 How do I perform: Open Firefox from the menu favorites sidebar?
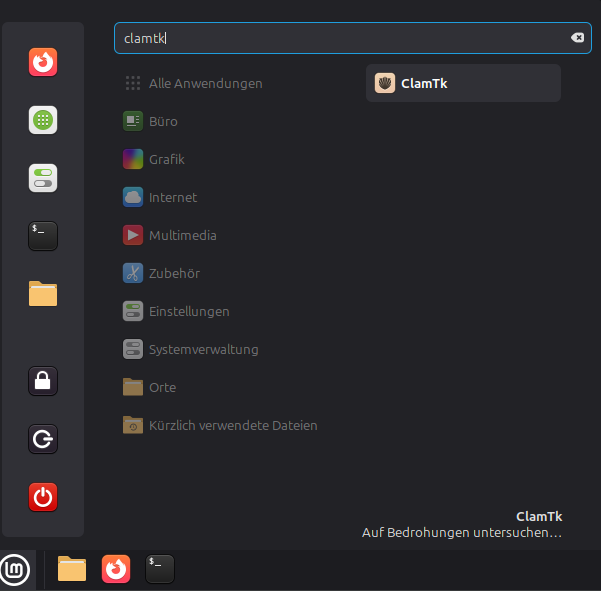tap(43, 62)
